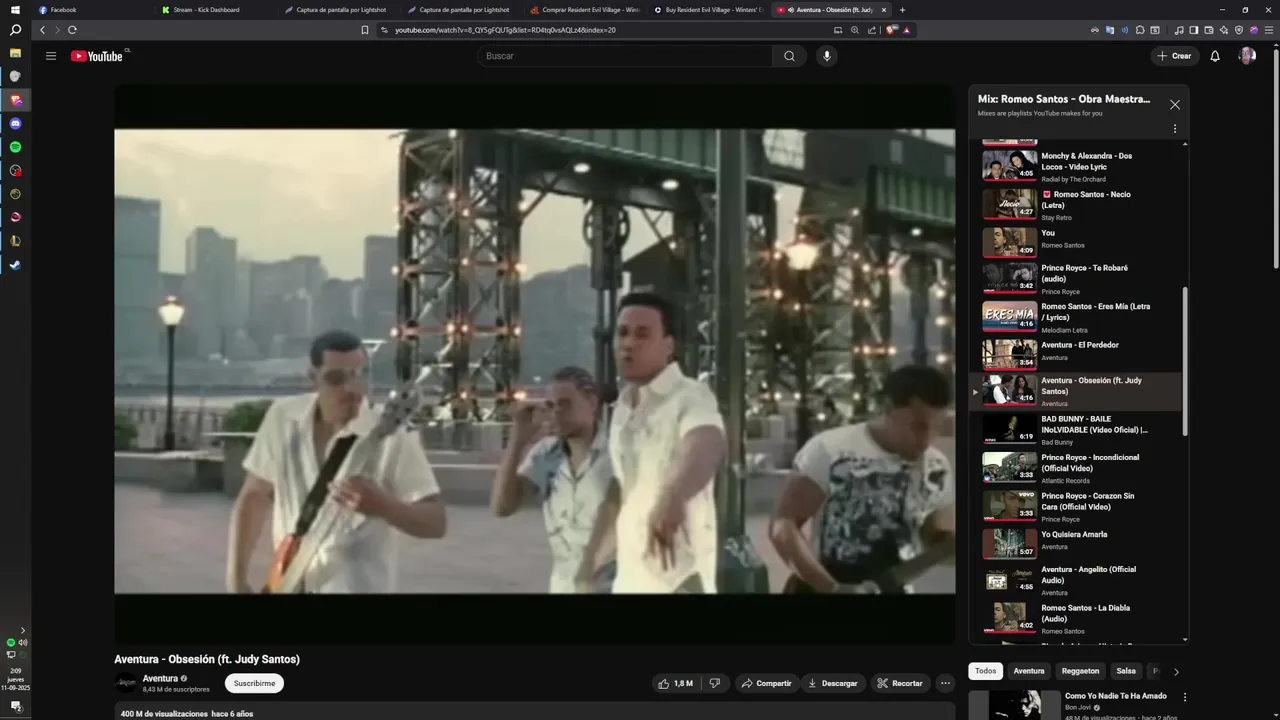Play Monchy & Alexandra - Dos Locos

(x=1075, y=167)
